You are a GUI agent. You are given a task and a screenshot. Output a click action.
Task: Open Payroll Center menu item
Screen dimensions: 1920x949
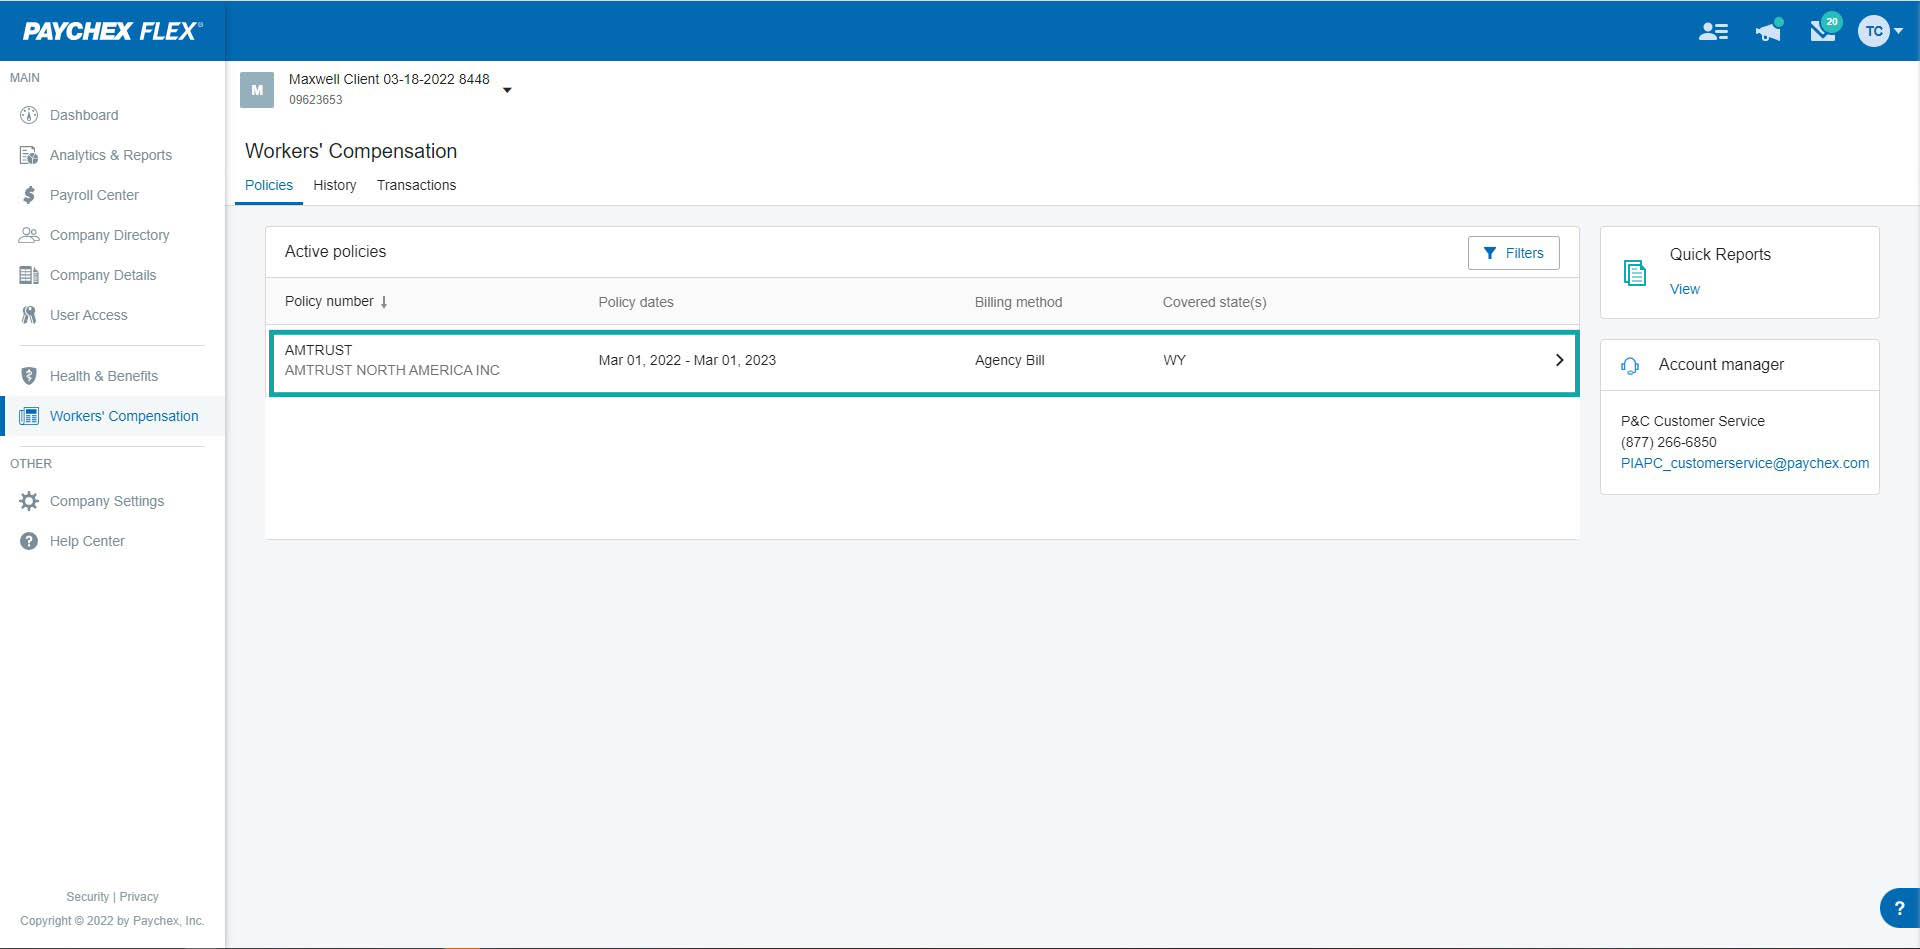(x=94, y=195)
